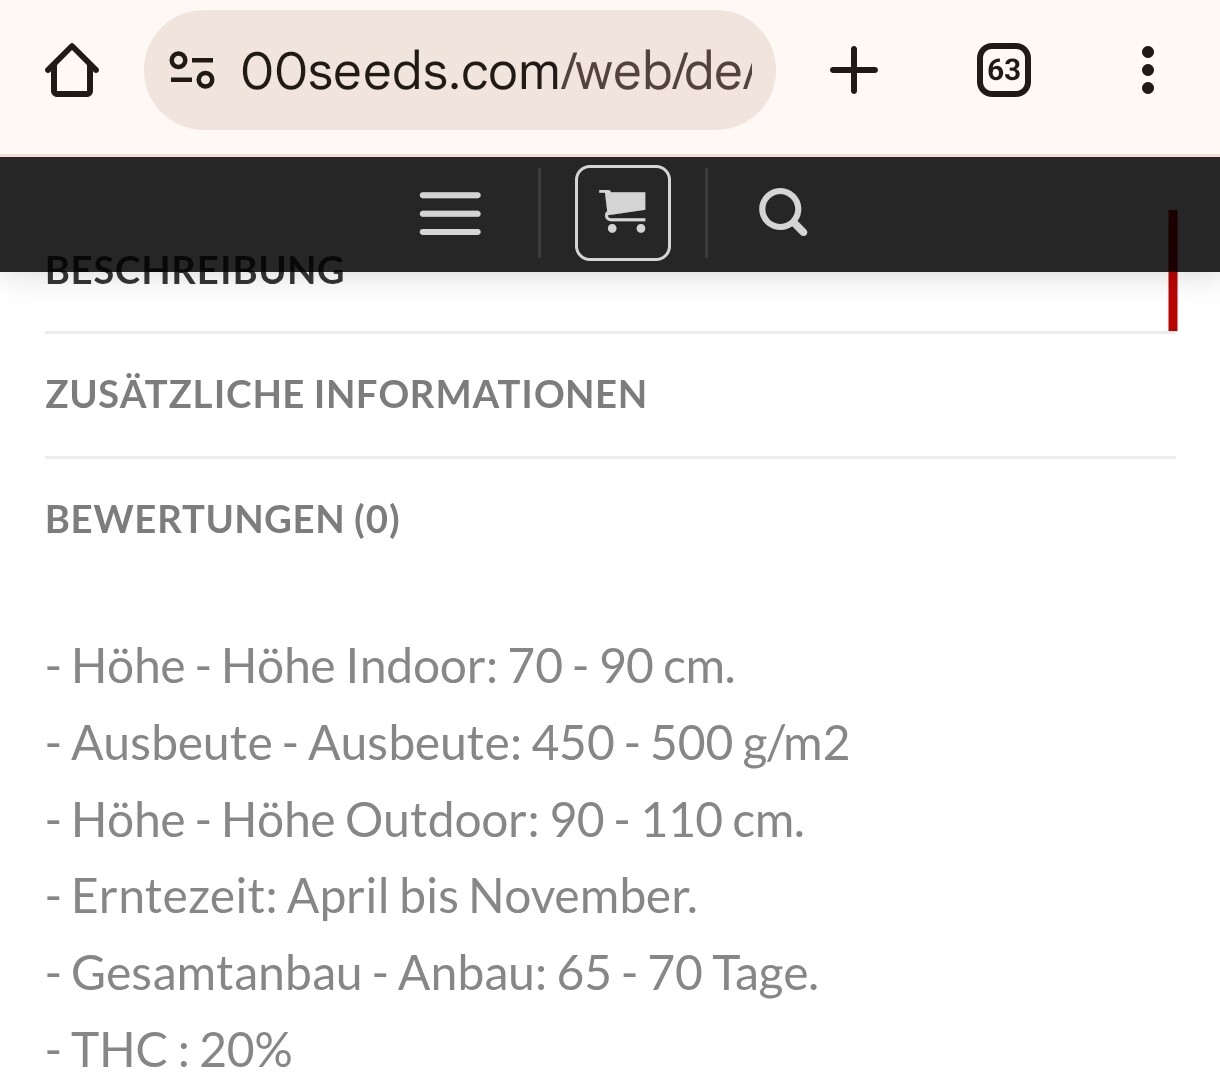The height and width of the screenshot is (1090, 1220).
Task: Tap the browser home icon
Action: [x=72, y=71]
